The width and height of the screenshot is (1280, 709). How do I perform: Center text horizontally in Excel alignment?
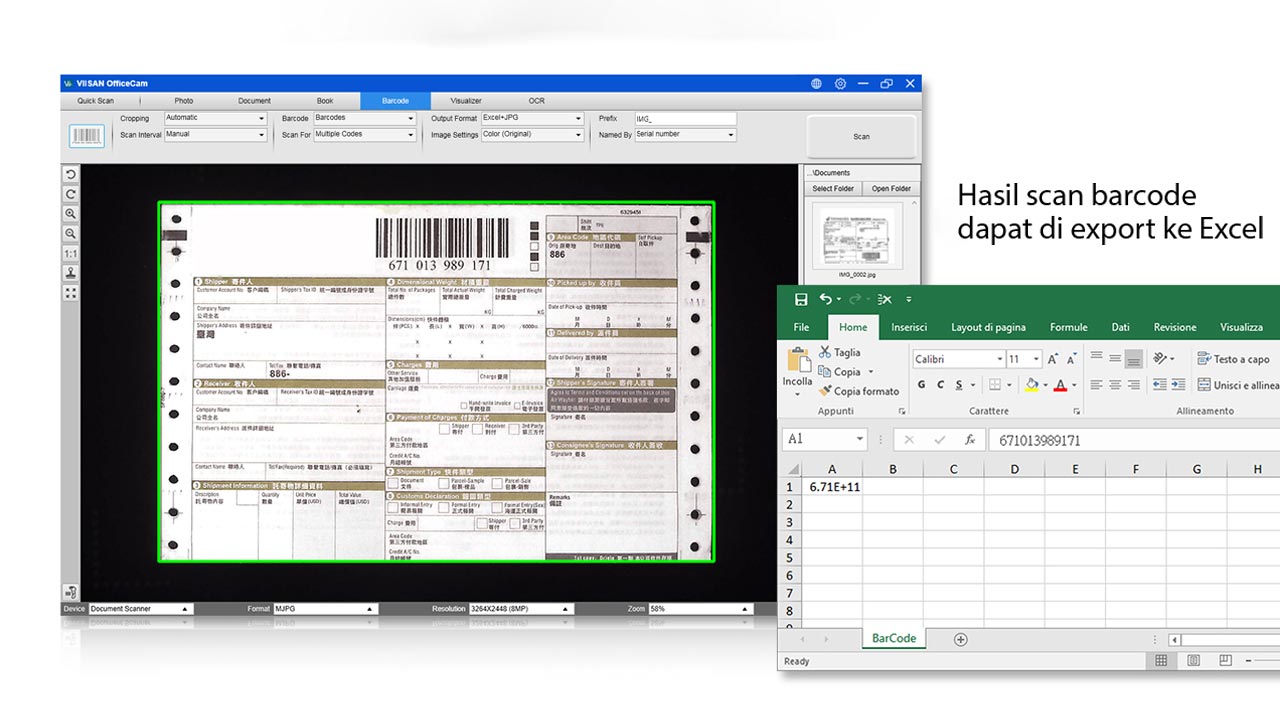(1115, 385)
